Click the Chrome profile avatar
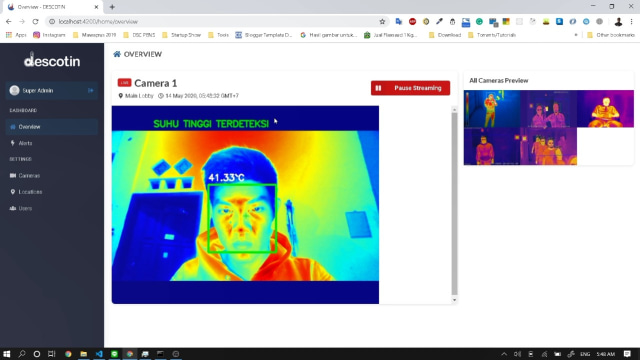Screen dimensions: 640x360 (618, 22)
